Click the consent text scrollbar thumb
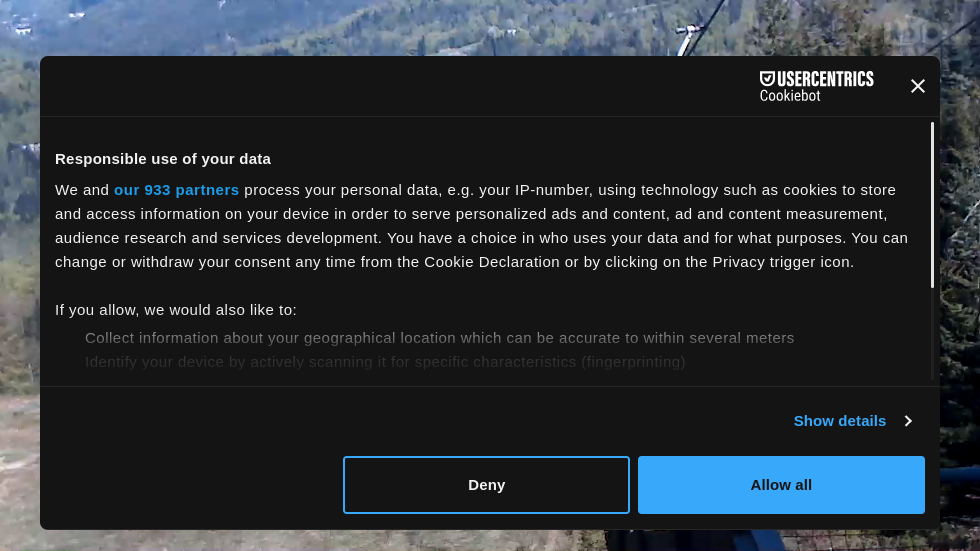The width and height of the screenshot is (980, 551). click(x=932, y=205)
